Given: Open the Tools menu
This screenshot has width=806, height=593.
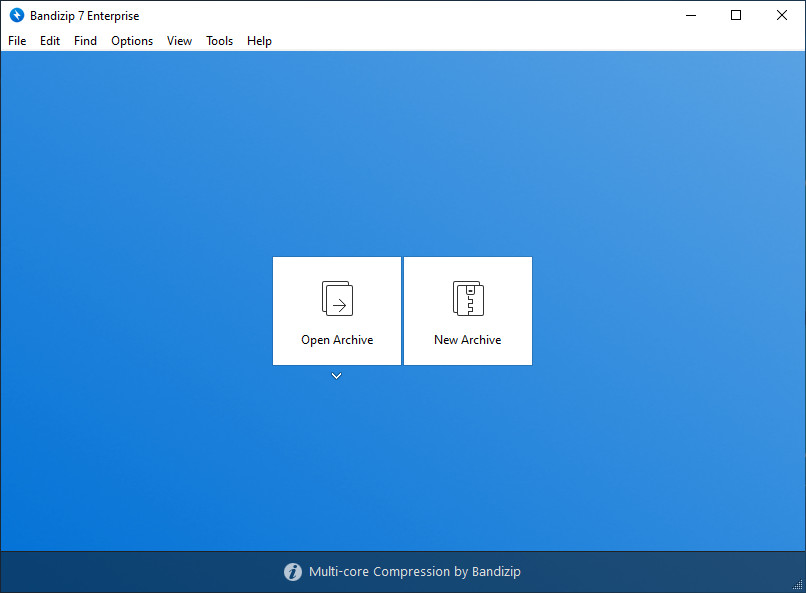Looking at the screenshot, I should pos(219,41).
